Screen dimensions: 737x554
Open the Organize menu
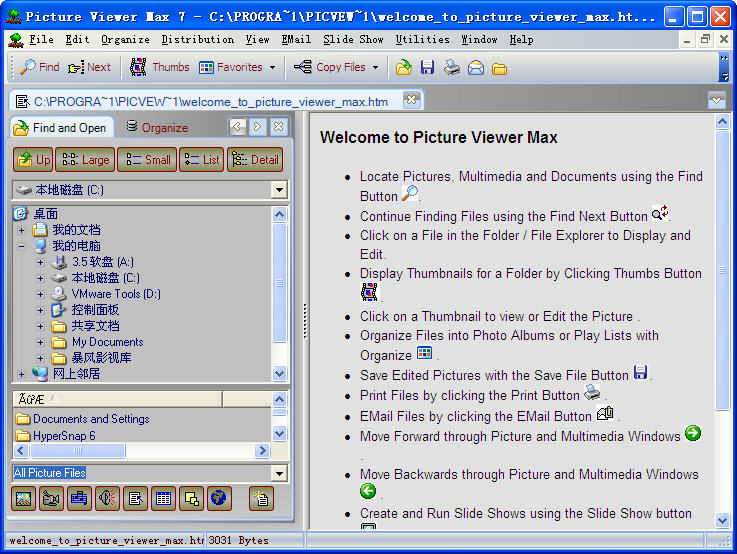pyautogui.click(x=125, y=39)
